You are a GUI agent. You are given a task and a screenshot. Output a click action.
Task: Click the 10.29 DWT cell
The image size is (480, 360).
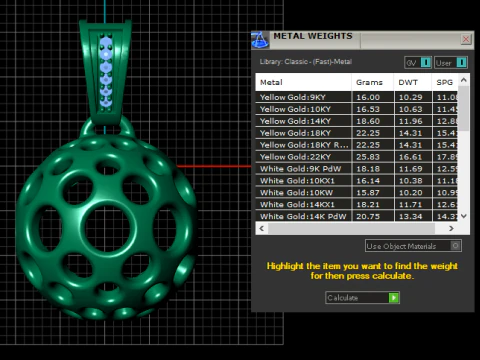[413, 97]
